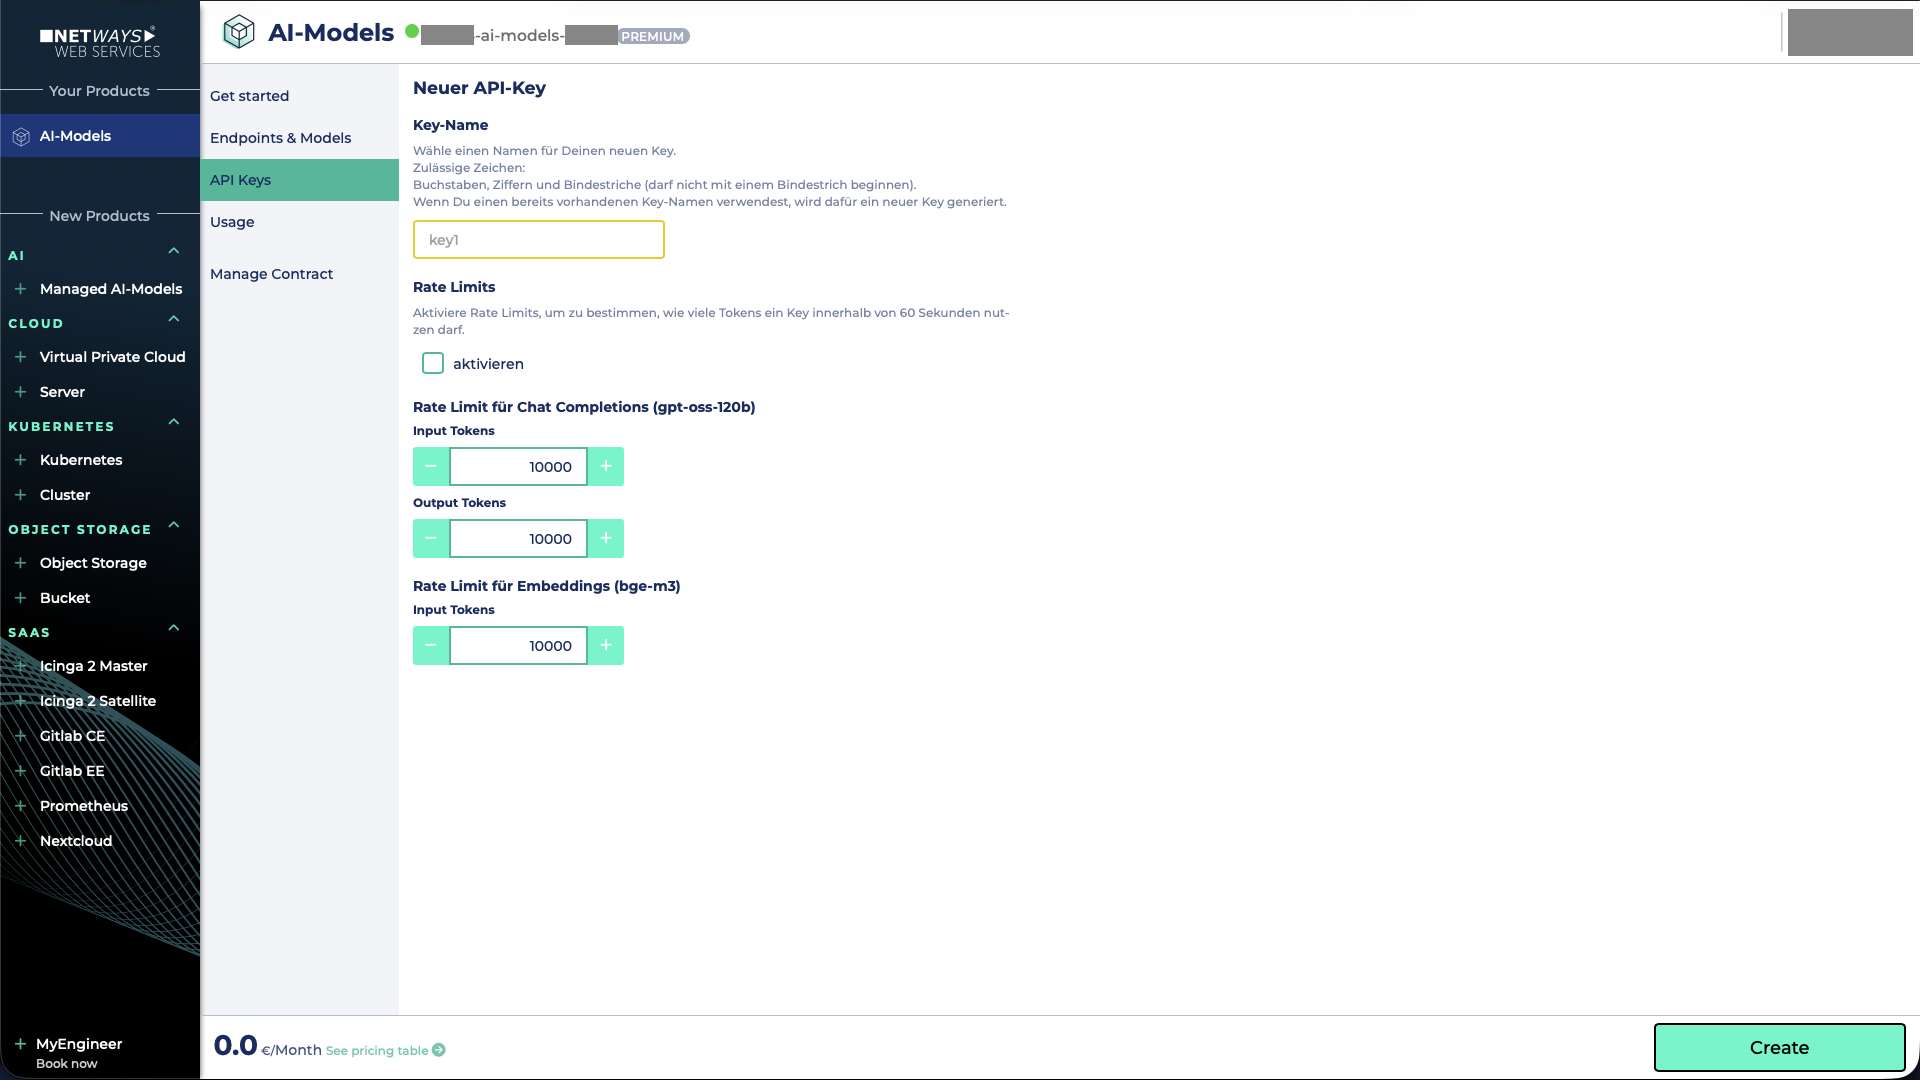Collapse the KUBERNETES section in sidebar

pos(174,422)
